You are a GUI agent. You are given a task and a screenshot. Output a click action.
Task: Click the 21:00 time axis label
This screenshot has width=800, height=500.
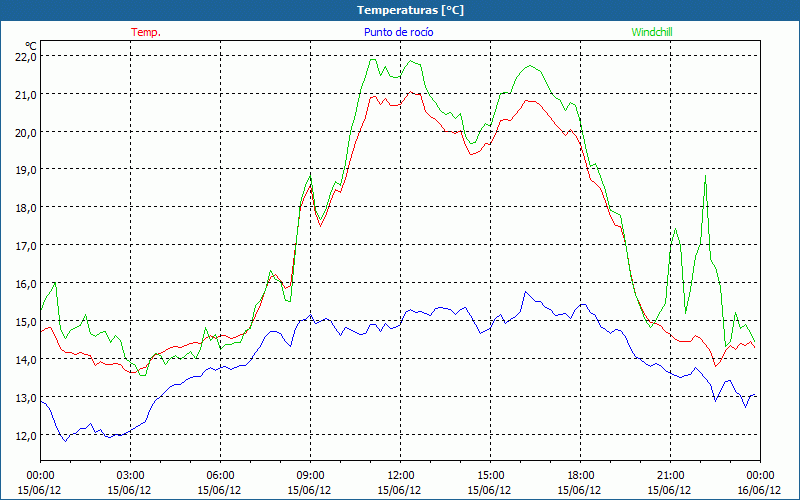pyautogui.click(x=670, y=476)
